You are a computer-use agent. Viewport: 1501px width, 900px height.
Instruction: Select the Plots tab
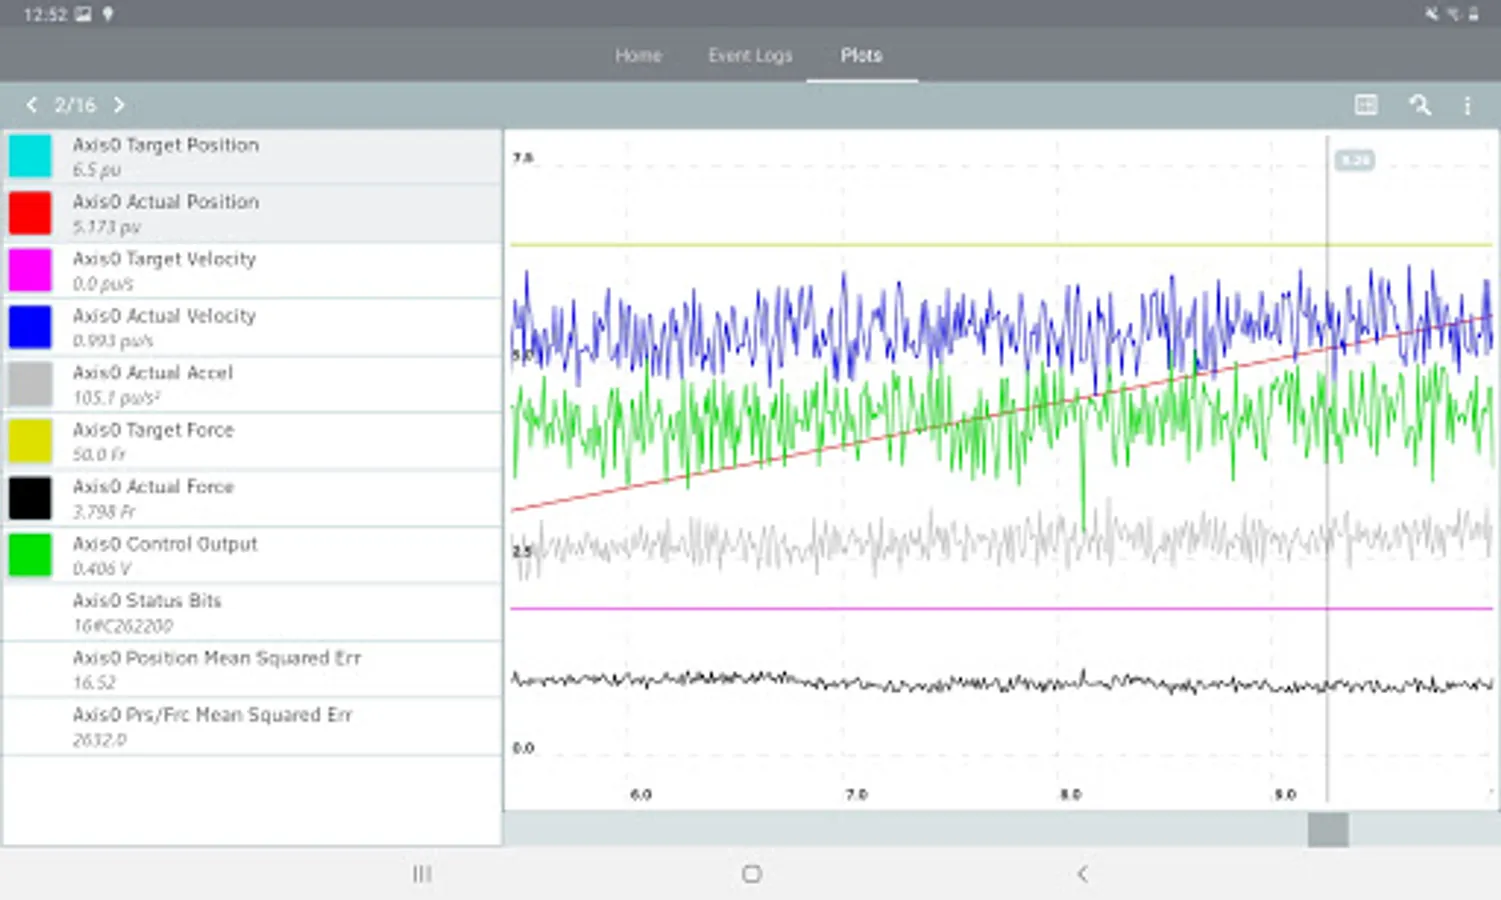[x=861, y=55]
